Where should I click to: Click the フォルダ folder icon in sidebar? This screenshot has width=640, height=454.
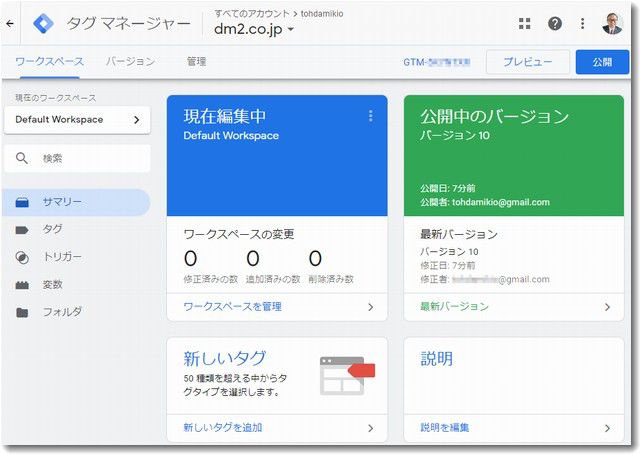coord(22,313)
